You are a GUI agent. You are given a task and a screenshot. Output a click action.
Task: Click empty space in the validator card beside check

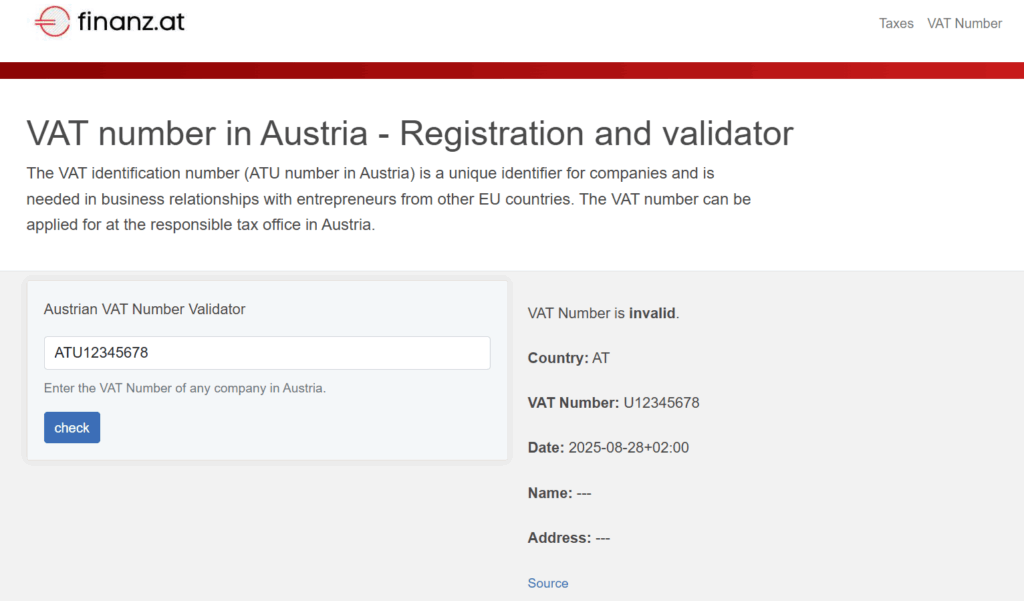(x=300, y=428)
